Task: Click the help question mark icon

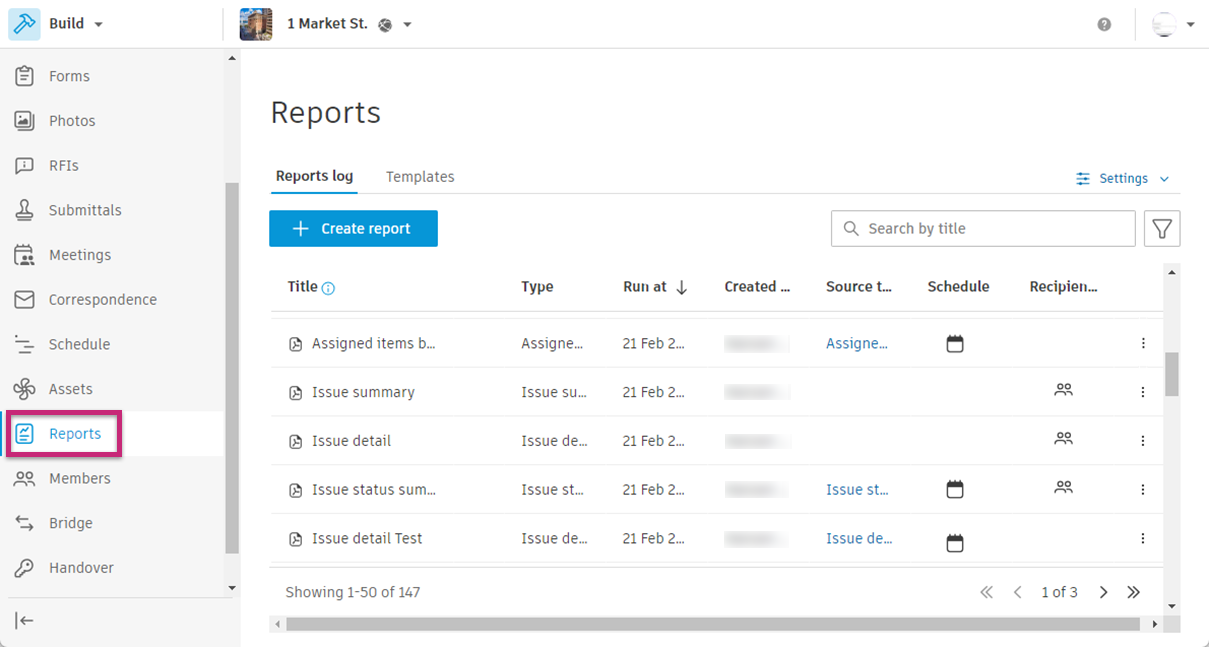Action: 1104,24
